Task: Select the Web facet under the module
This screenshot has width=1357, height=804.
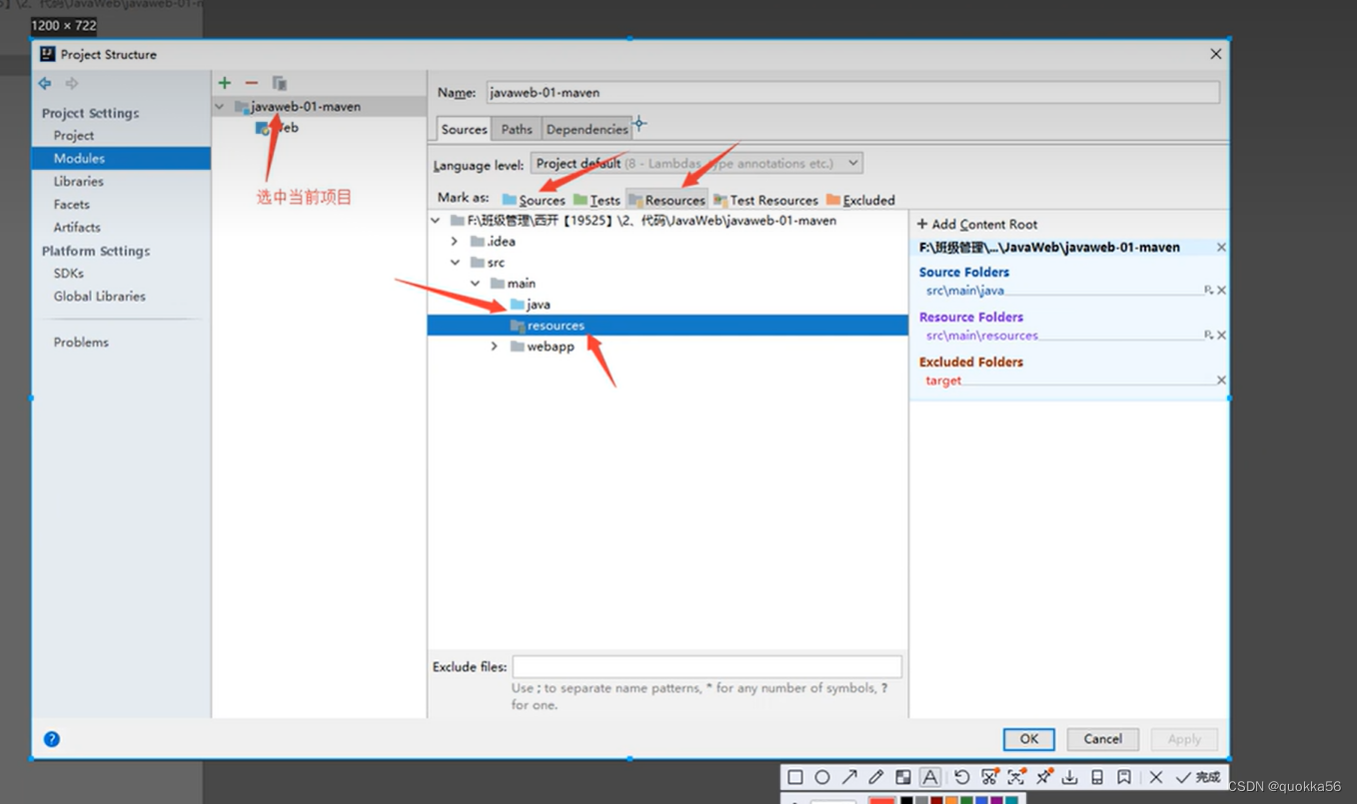Action: coord(277,128)
